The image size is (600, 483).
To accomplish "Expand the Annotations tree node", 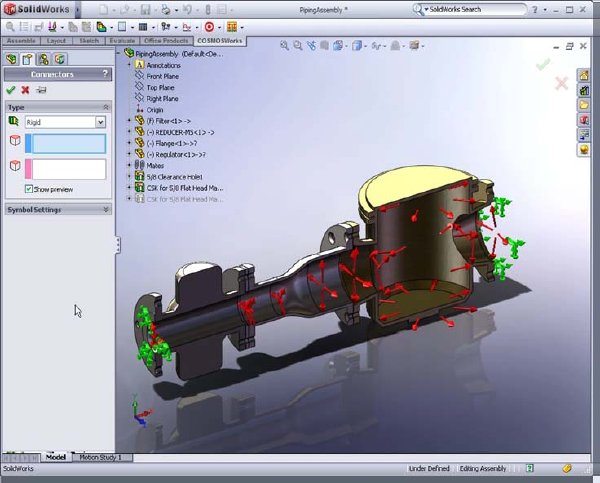I will (x=129, y=65).
